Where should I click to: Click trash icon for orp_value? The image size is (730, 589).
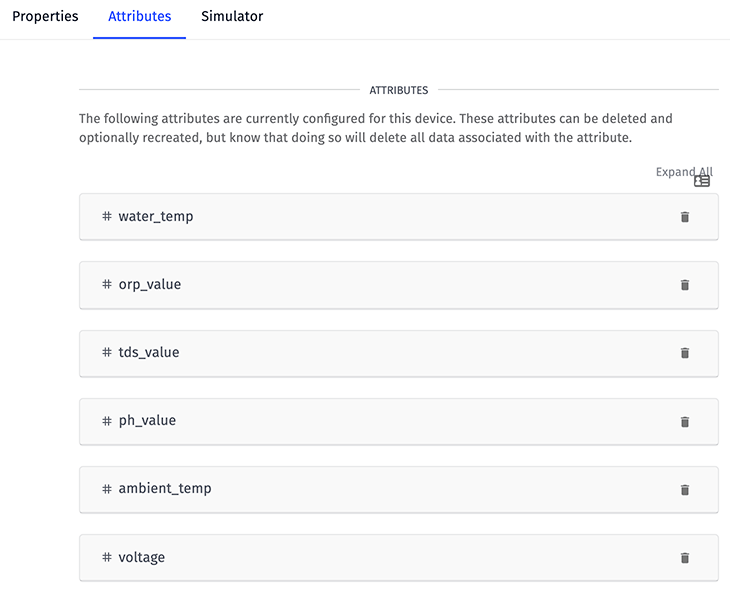tap(685, 285)
